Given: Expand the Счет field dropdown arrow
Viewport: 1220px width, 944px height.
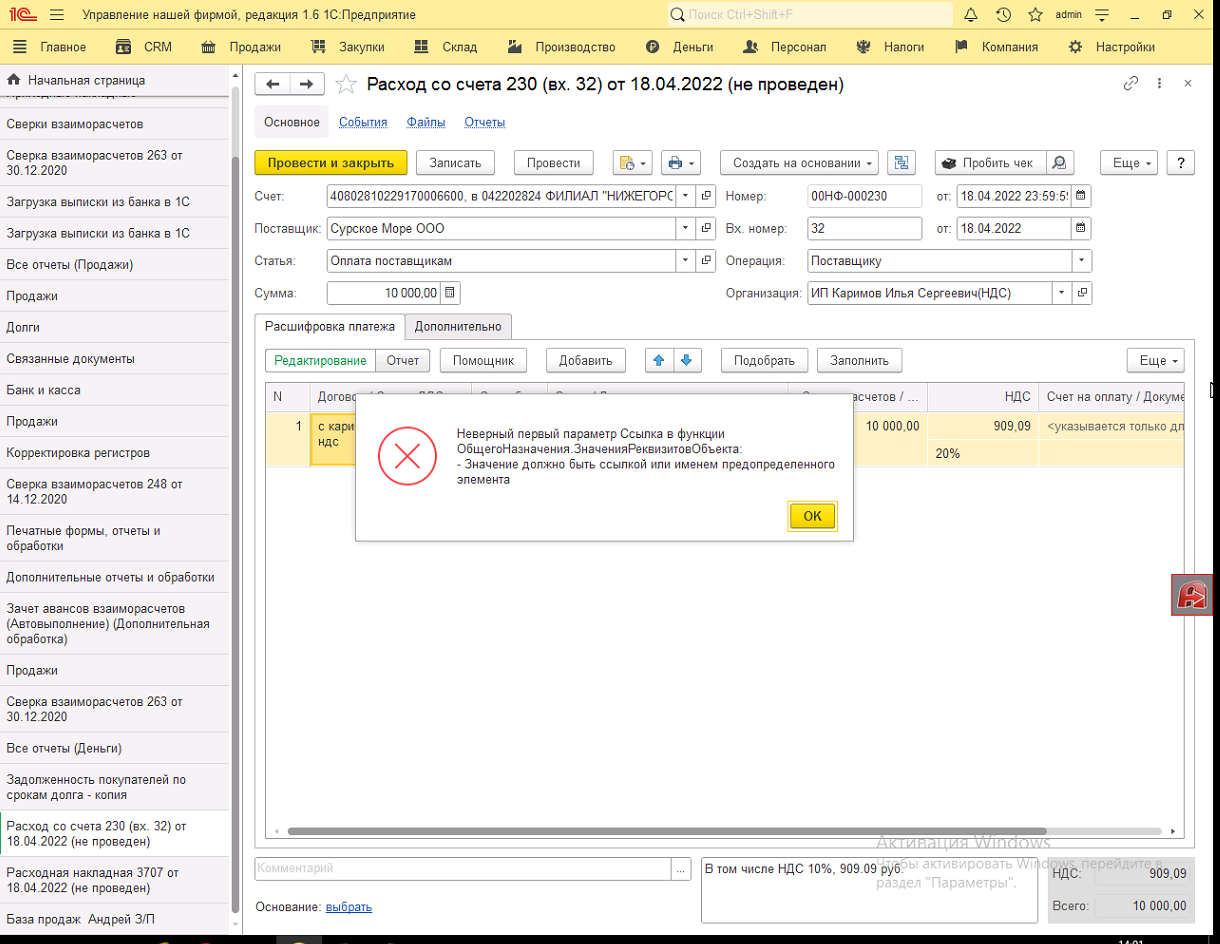Looking at the screenshot, I should (686, 196).
